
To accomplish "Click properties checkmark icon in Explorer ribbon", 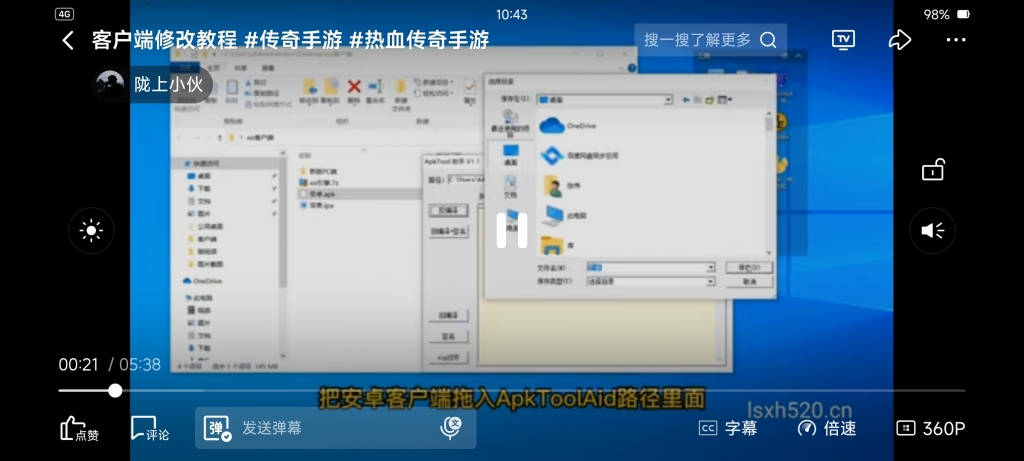I will click(470, 87).
